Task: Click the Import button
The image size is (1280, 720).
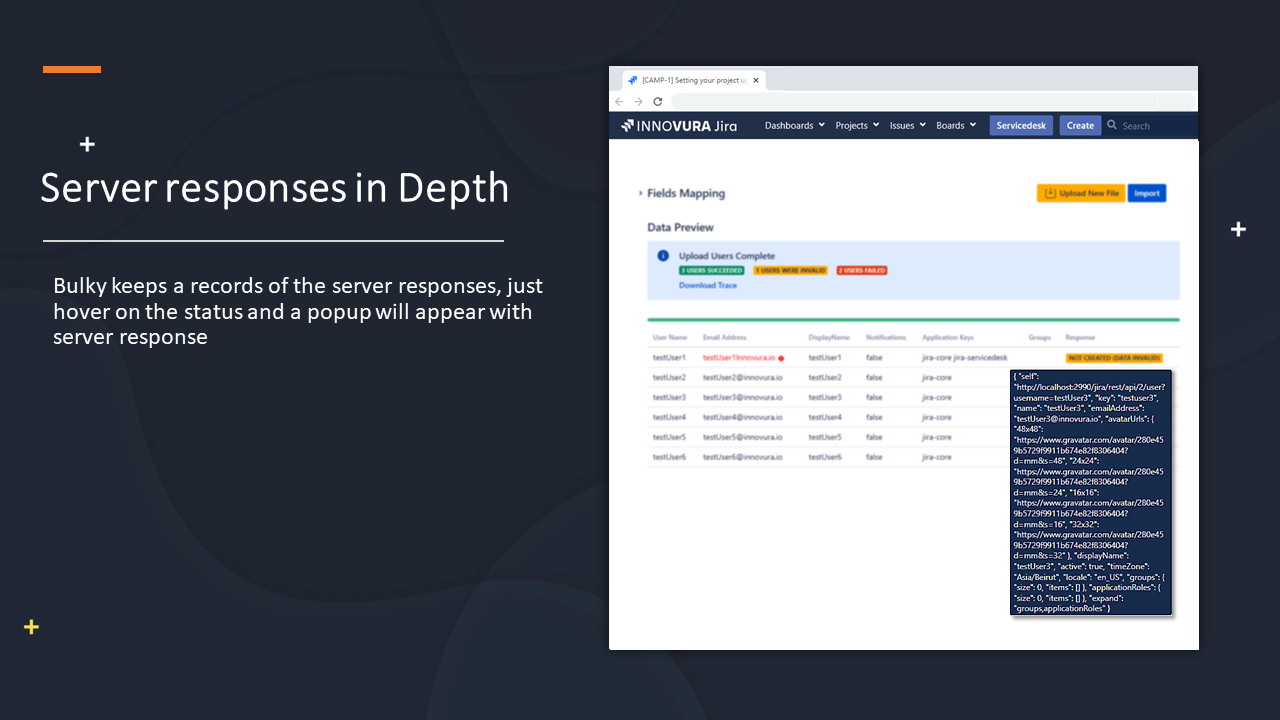Action: click(x=1147, y=193)
